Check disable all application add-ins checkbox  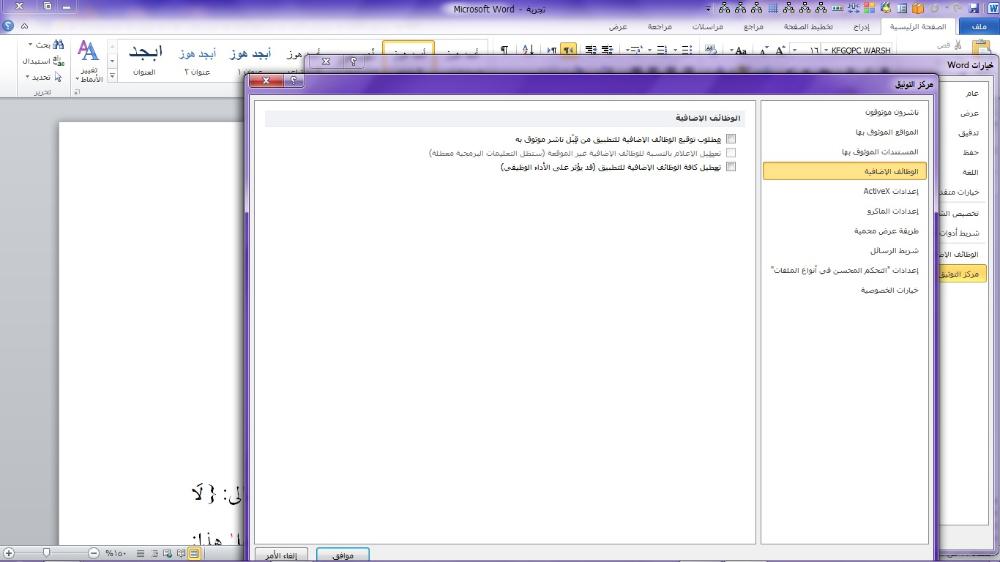(731, 166)
